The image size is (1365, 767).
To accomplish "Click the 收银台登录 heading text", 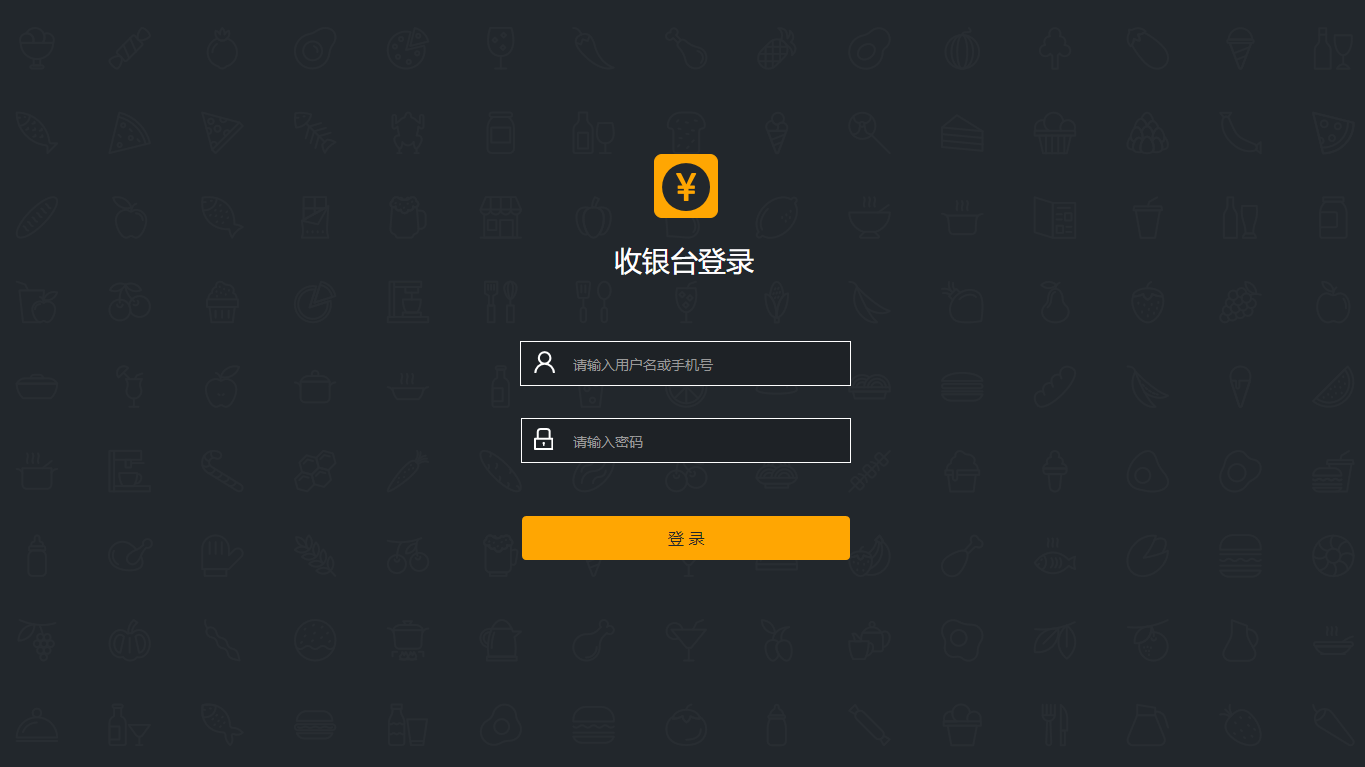I will point(684,262).
